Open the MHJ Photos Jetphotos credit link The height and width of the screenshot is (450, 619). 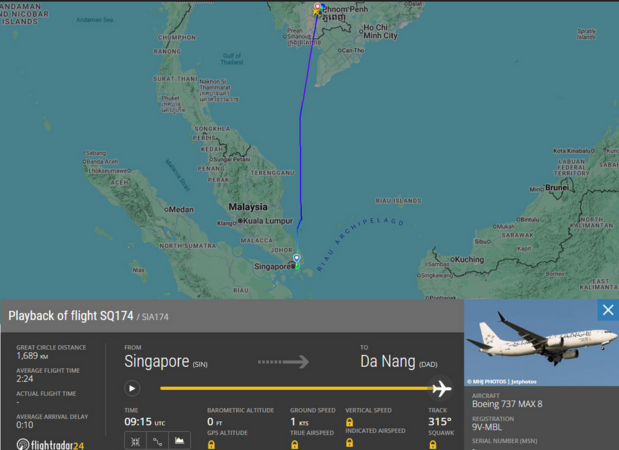coord(502,381)
